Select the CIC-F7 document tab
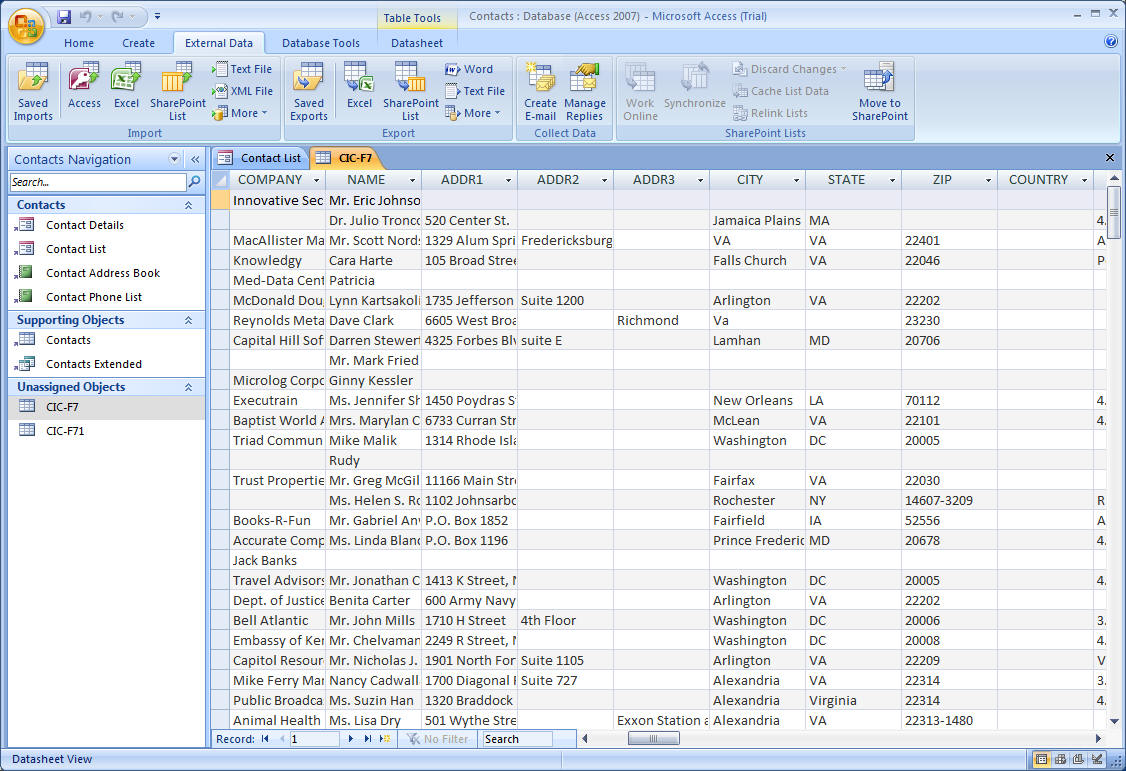 (345, 158)
